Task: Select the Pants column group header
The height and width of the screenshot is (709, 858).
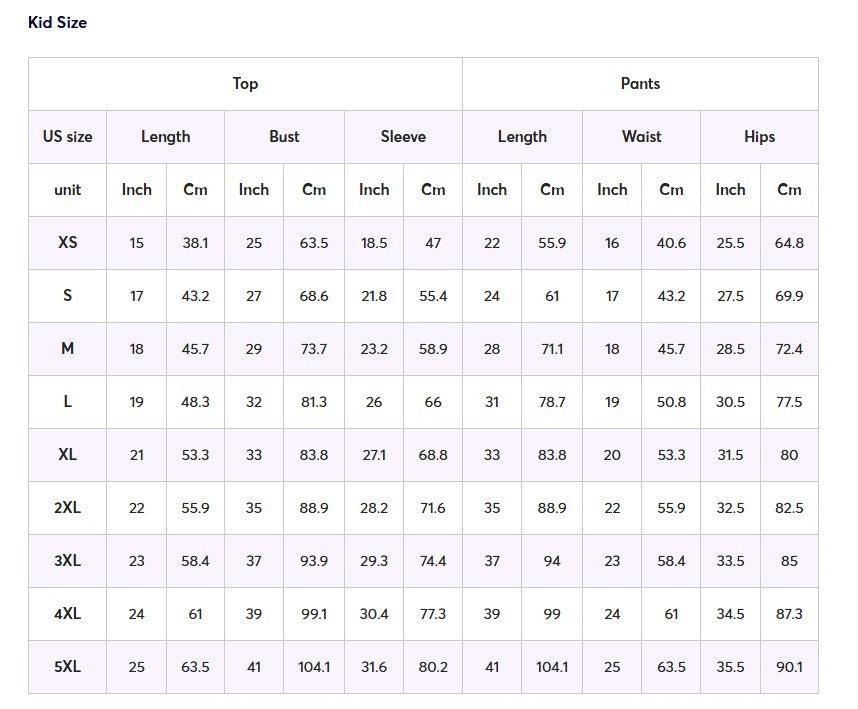Action: (x=640, y=84)
